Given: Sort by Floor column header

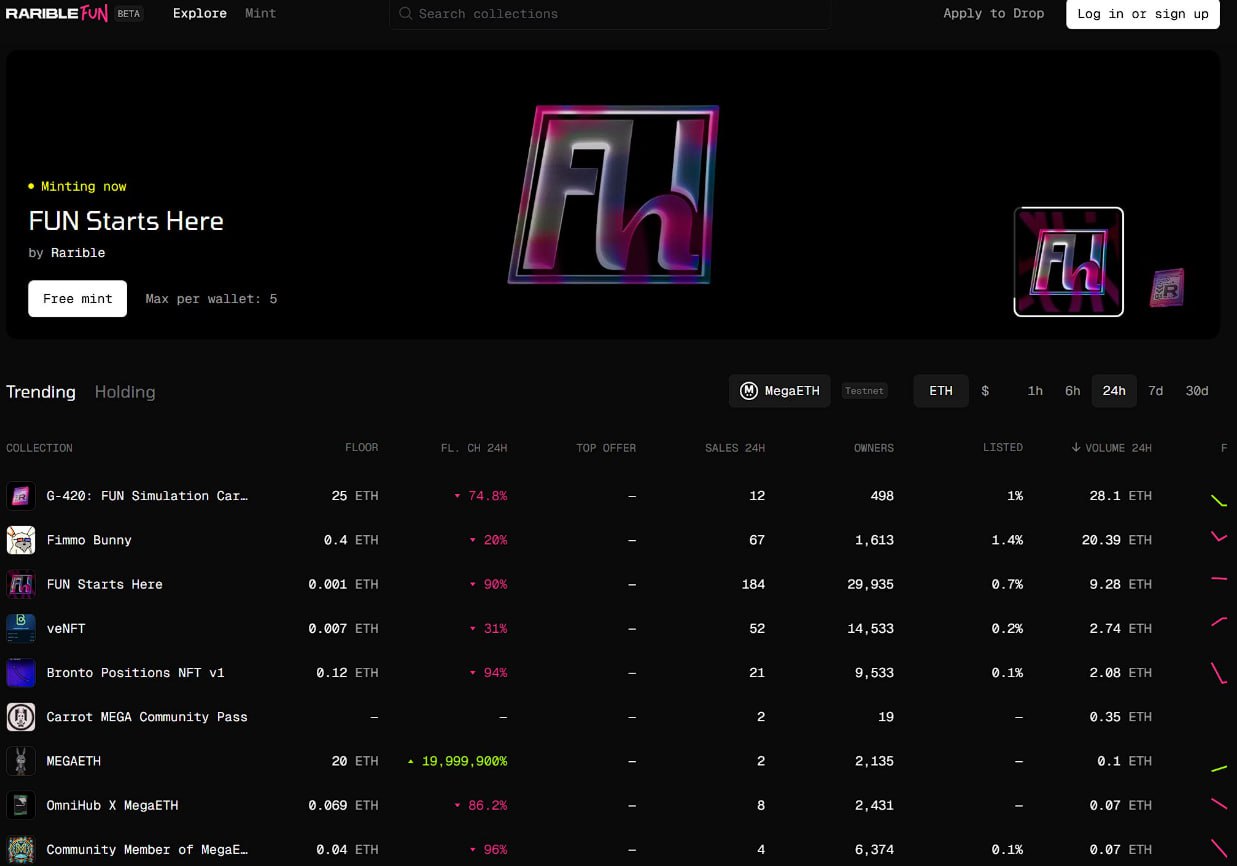Looking at the screenshot, I should pos(361,448).
